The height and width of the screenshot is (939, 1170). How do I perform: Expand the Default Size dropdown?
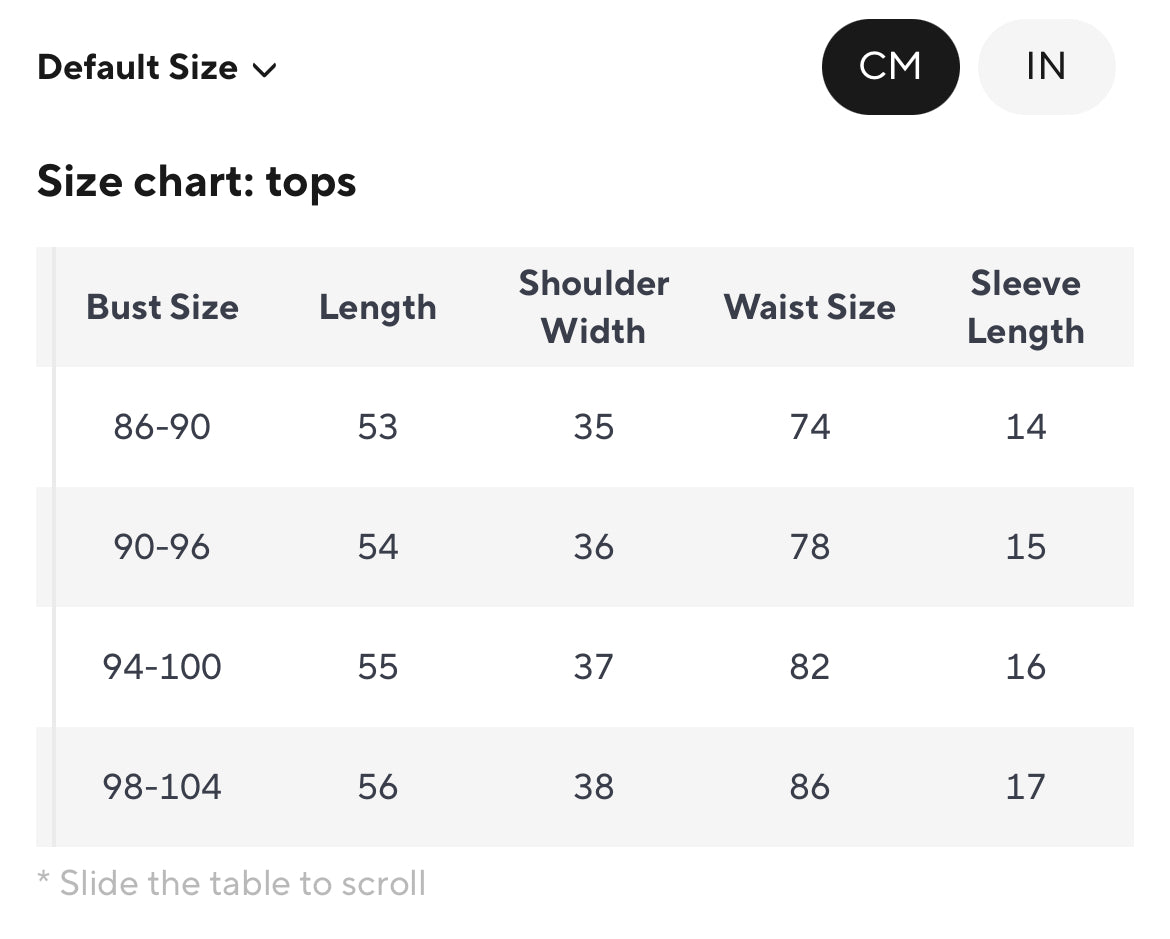click(156, 68)
